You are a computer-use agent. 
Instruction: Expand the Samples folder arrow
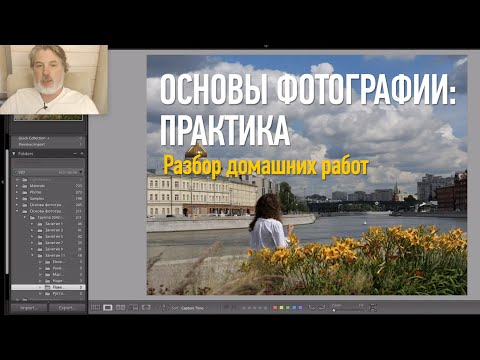[17, 198]
